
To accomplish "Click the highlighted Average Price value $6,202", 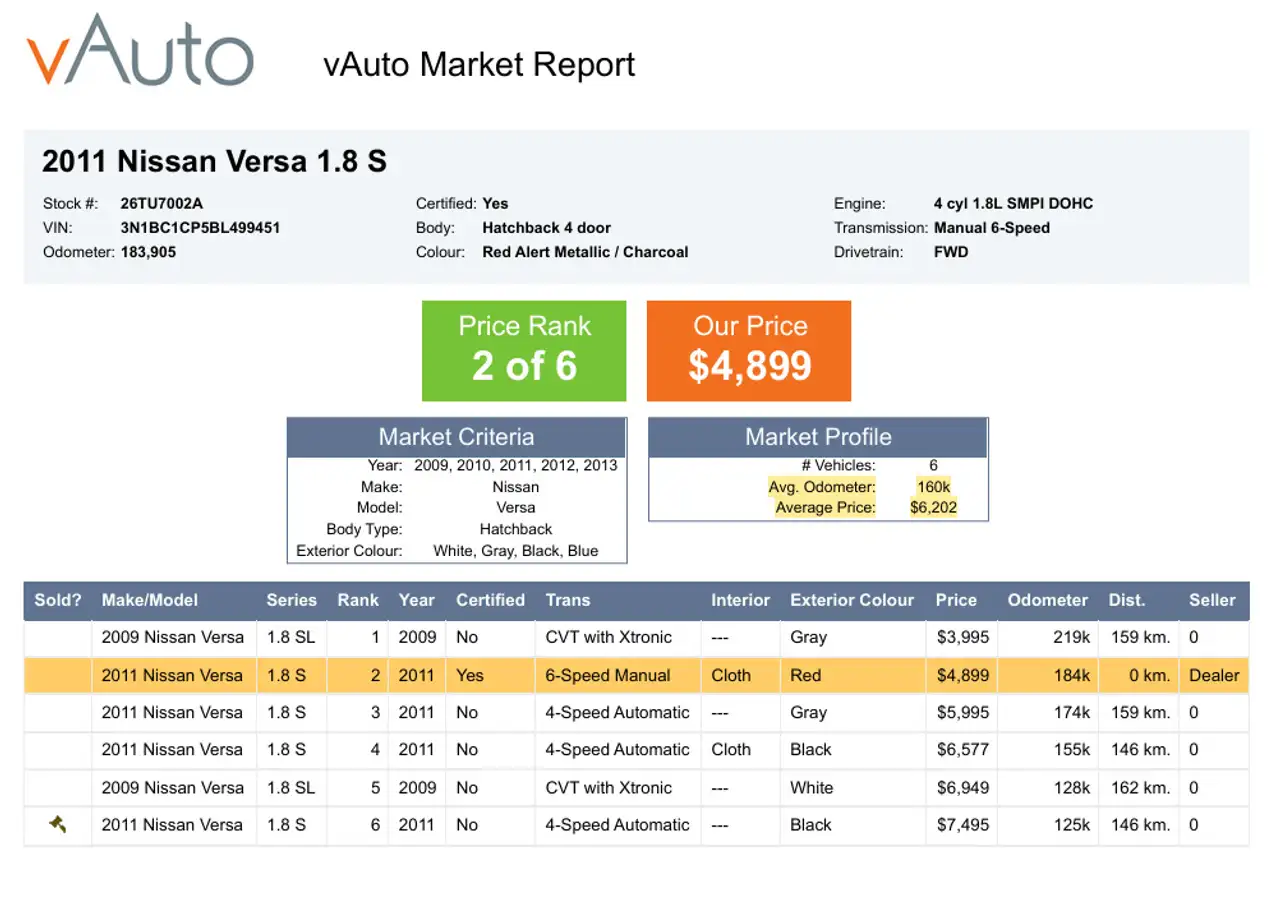I will coord(933,507).
